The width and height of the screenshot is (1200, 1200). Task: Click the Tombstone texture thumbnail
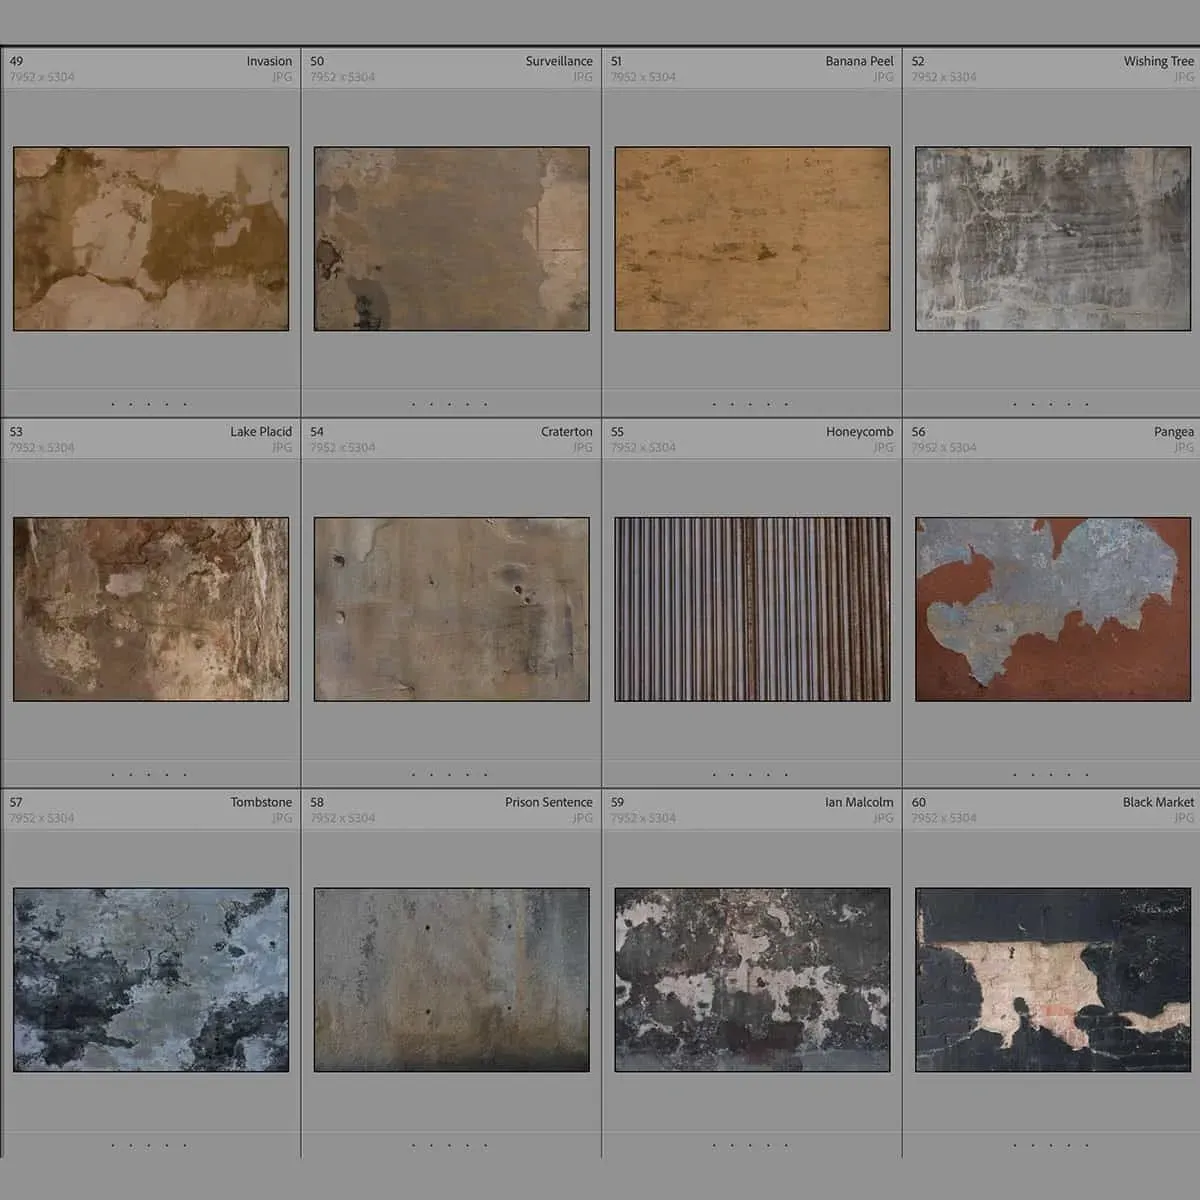(x=151, y=980)
